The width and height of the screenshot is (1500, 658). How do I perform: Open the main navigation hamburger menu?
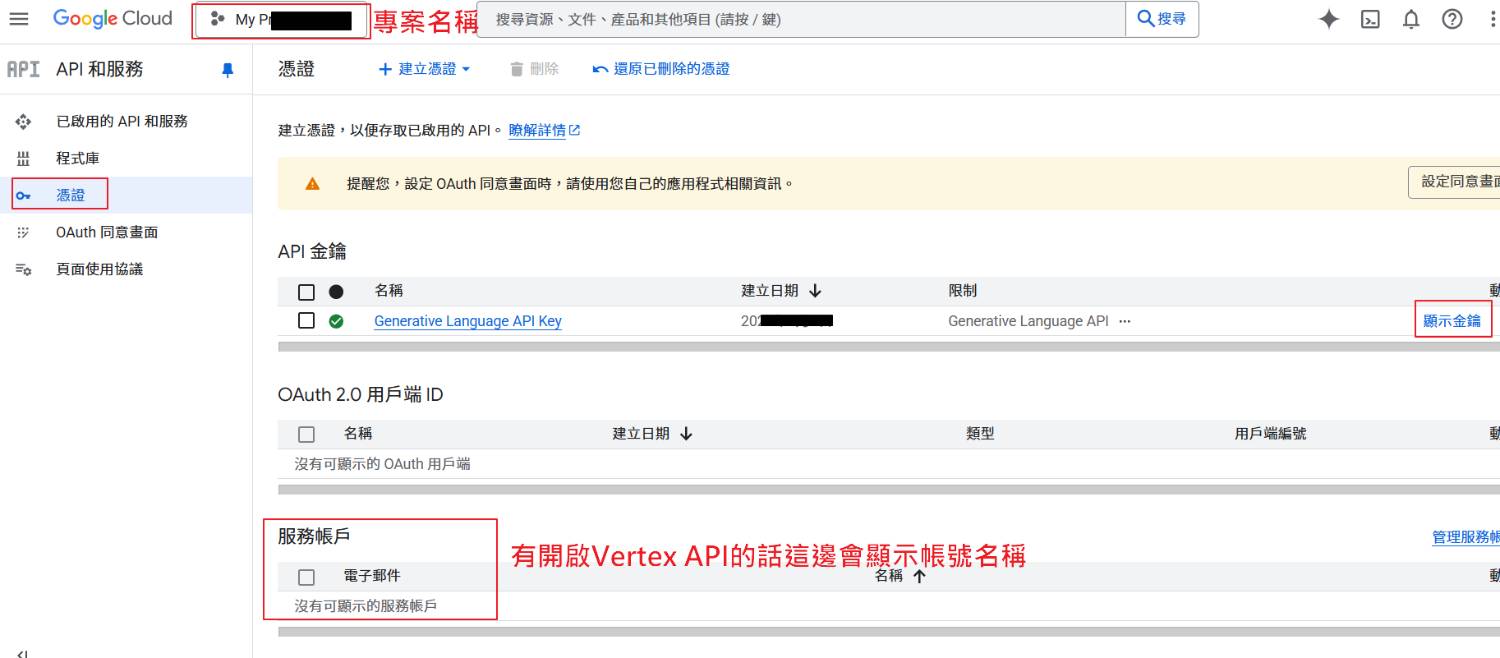(x=18, y=19)
